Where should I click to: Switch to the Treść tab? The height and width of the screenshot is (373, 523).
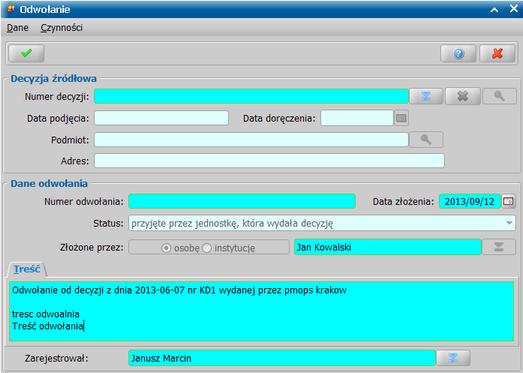click(x=27, y=269)
